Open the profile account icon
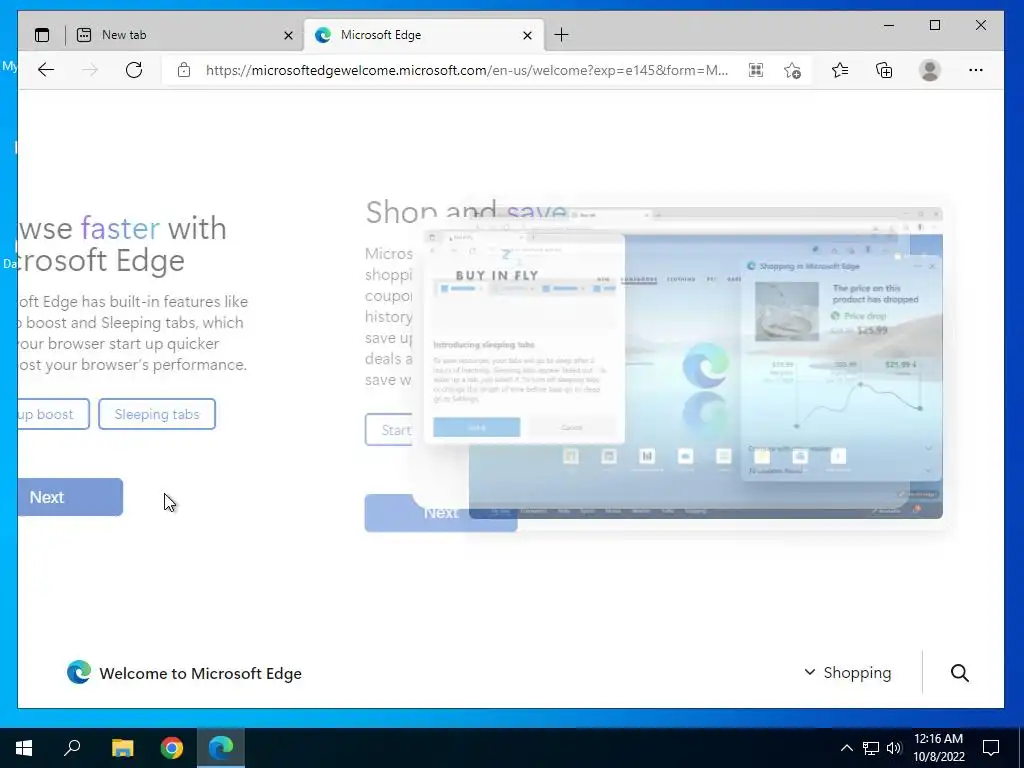1024x768 pixels. pyautogui.click(x=929, y=70)
